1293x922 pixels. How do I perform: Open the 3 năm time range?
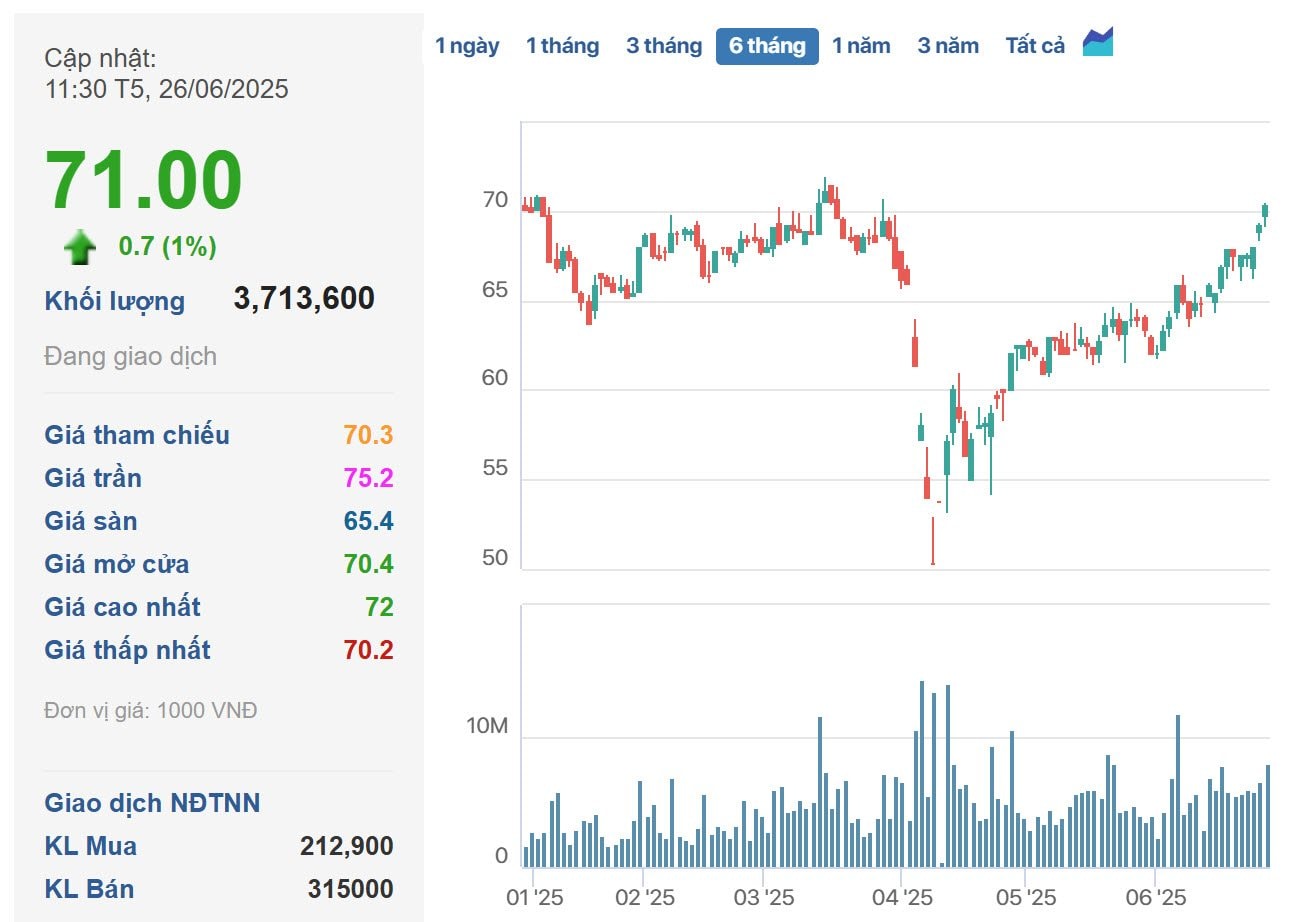(948, 46)
